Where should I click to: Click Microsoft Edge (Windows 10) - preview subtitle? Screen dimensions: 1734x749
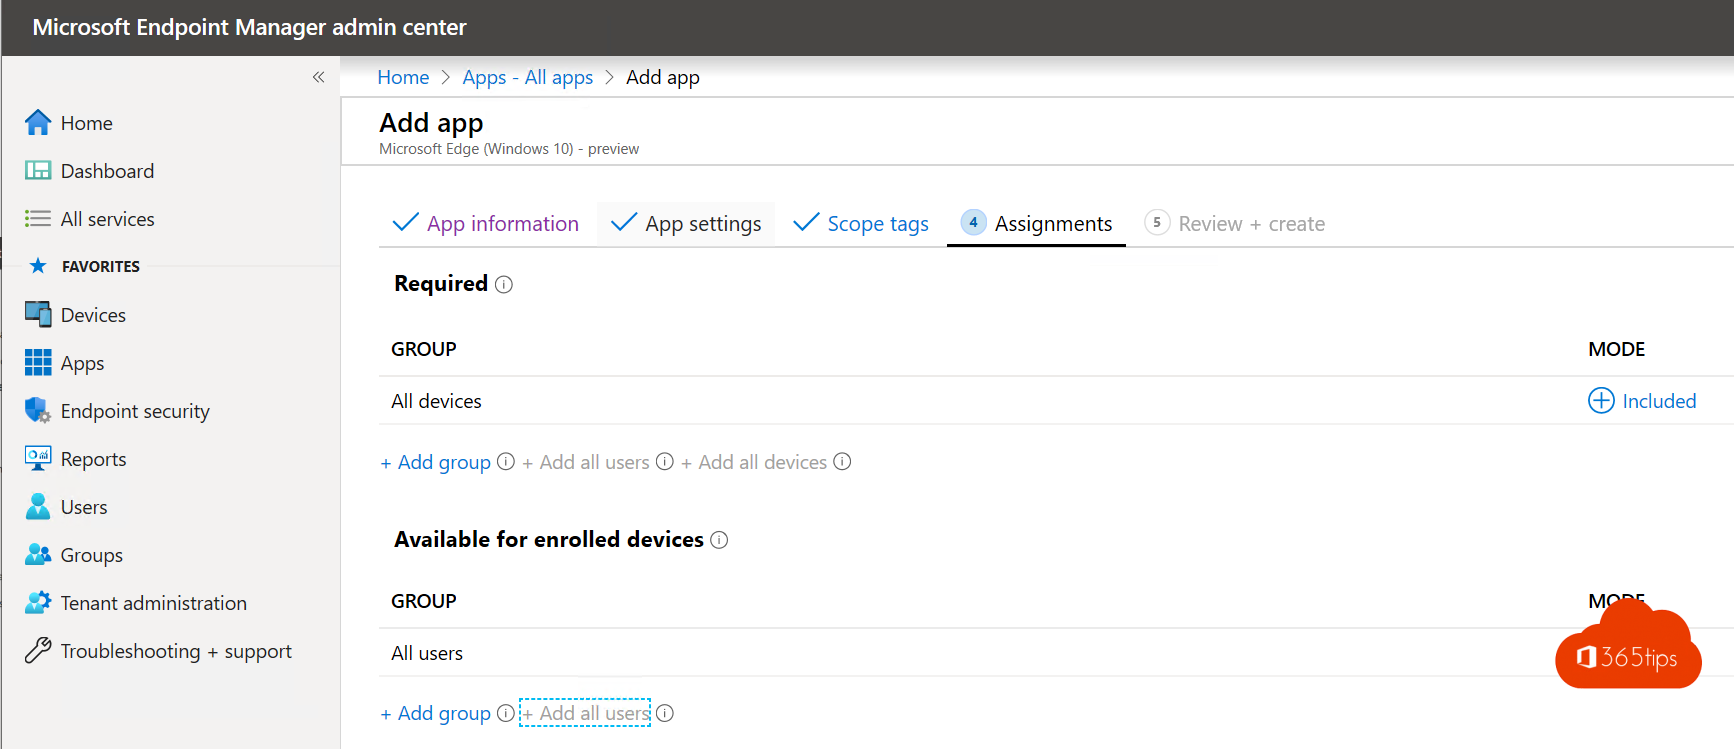point(509,149)
